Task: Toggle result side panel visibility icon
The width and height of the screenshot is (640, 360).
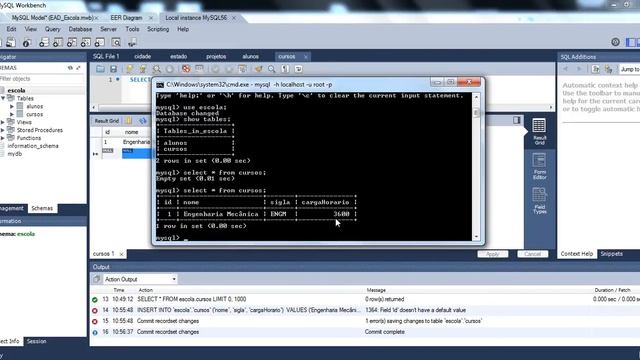Action: pyautogui.click(x=517, y=120)
